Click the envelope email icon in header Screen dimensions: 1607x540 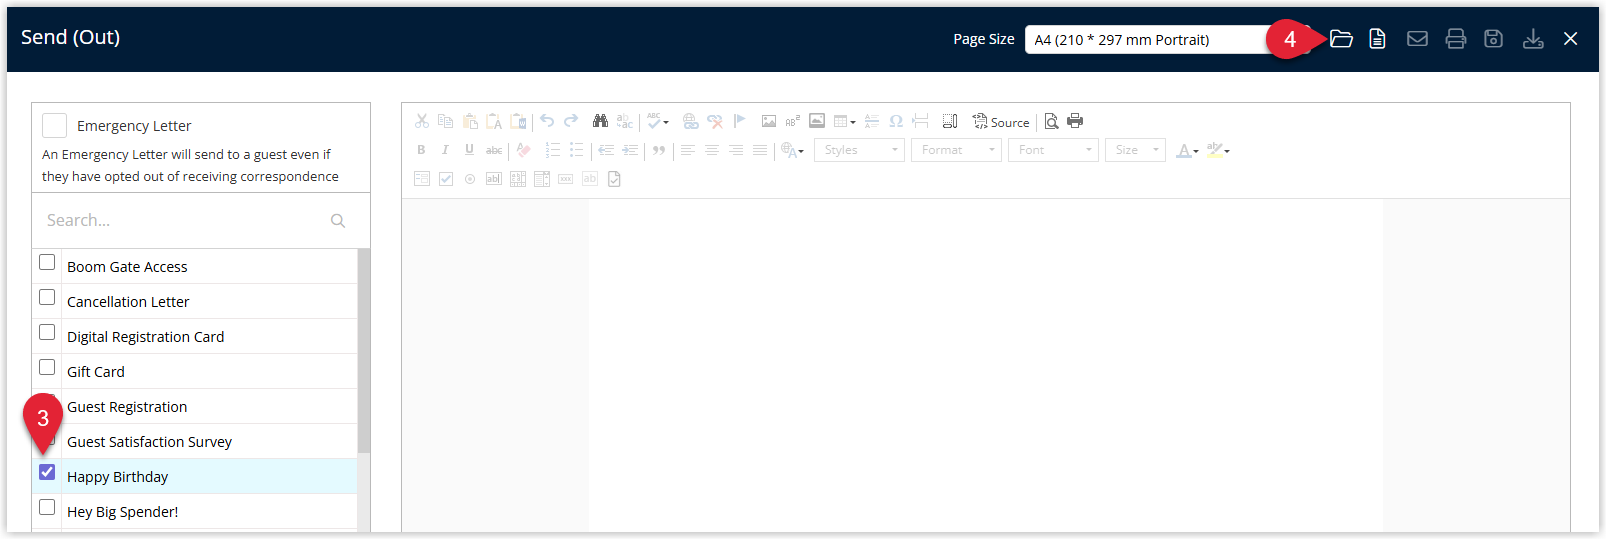(x=1417, y=39)
